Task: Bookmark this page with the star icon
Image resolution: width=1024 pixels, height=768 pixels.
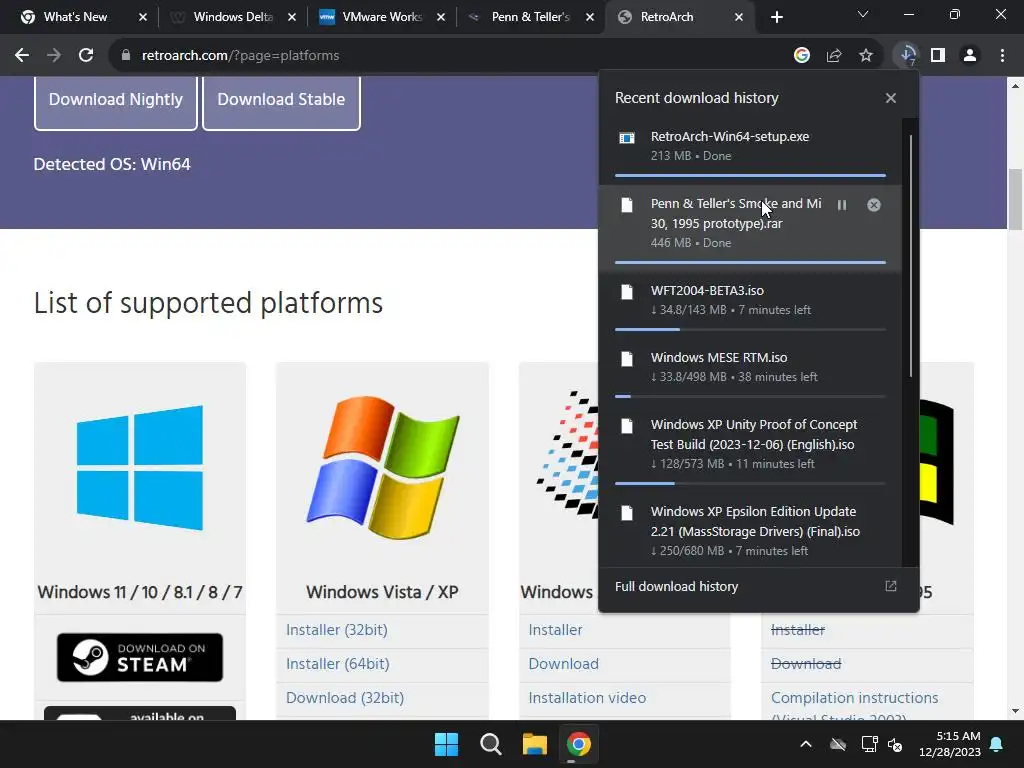Action: click(x=866, y=56)
